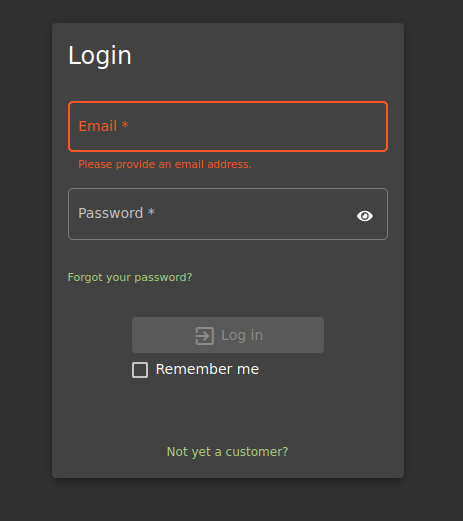This screenshot has width=463, height=521.
Task: Click the asterisk next to Password
Action: 151,212
